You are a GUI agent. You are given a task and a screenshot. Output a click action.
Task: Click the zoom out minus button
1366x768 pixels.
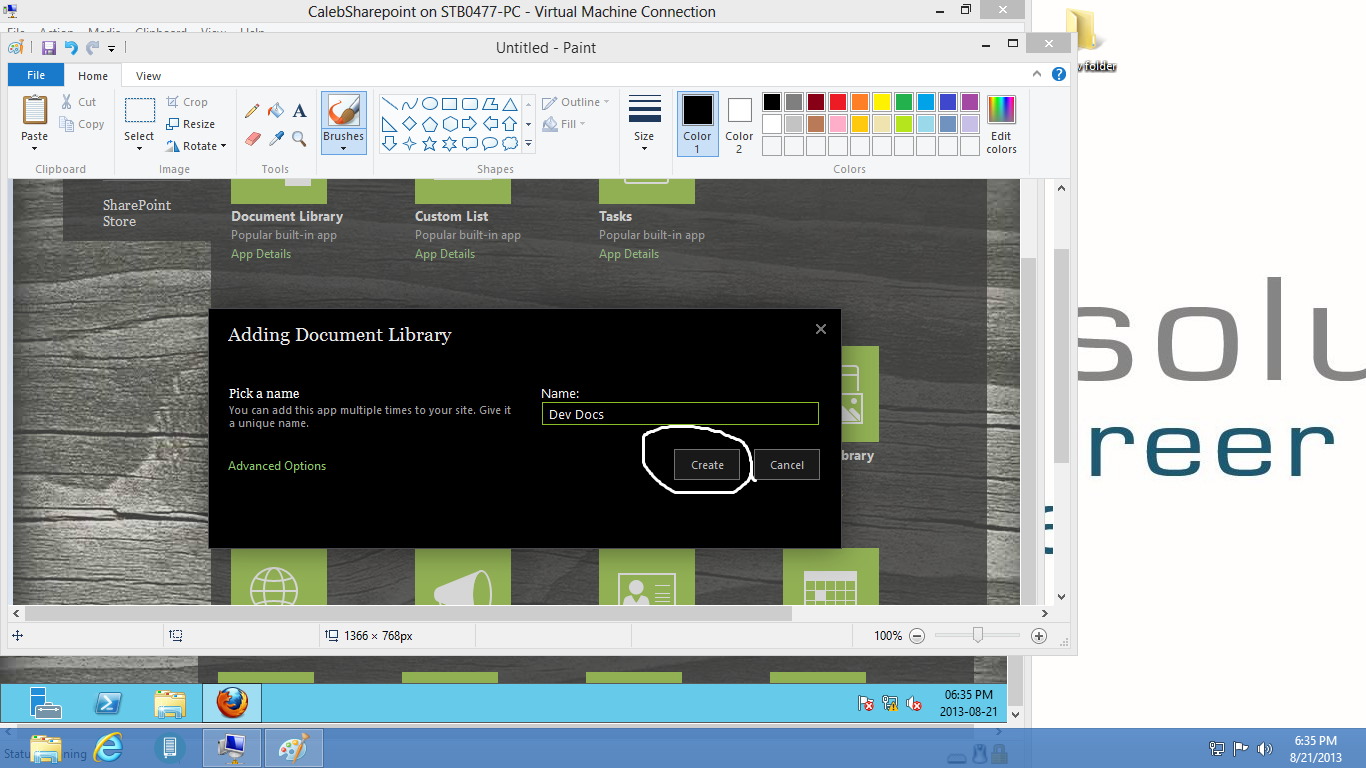tap(917, 636)
